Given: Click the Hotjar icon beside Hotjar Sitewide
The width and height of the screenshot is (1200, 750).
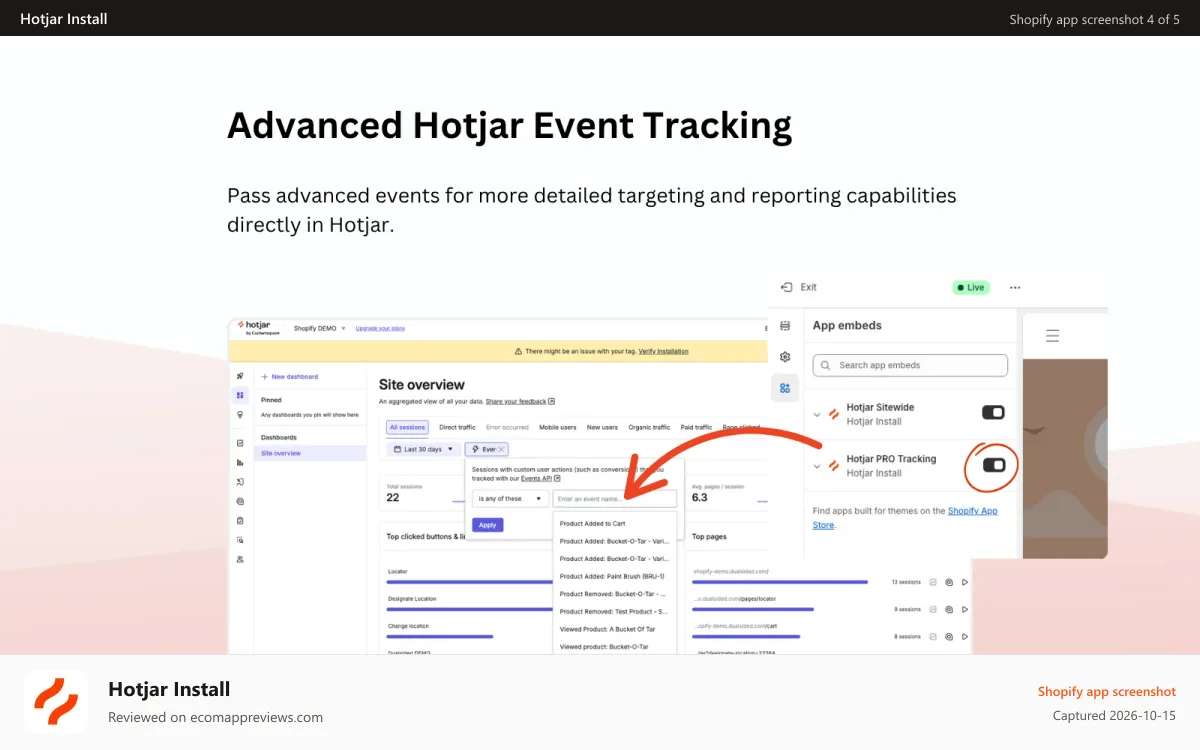Looking at the screenshot, I should coord(833,414).
